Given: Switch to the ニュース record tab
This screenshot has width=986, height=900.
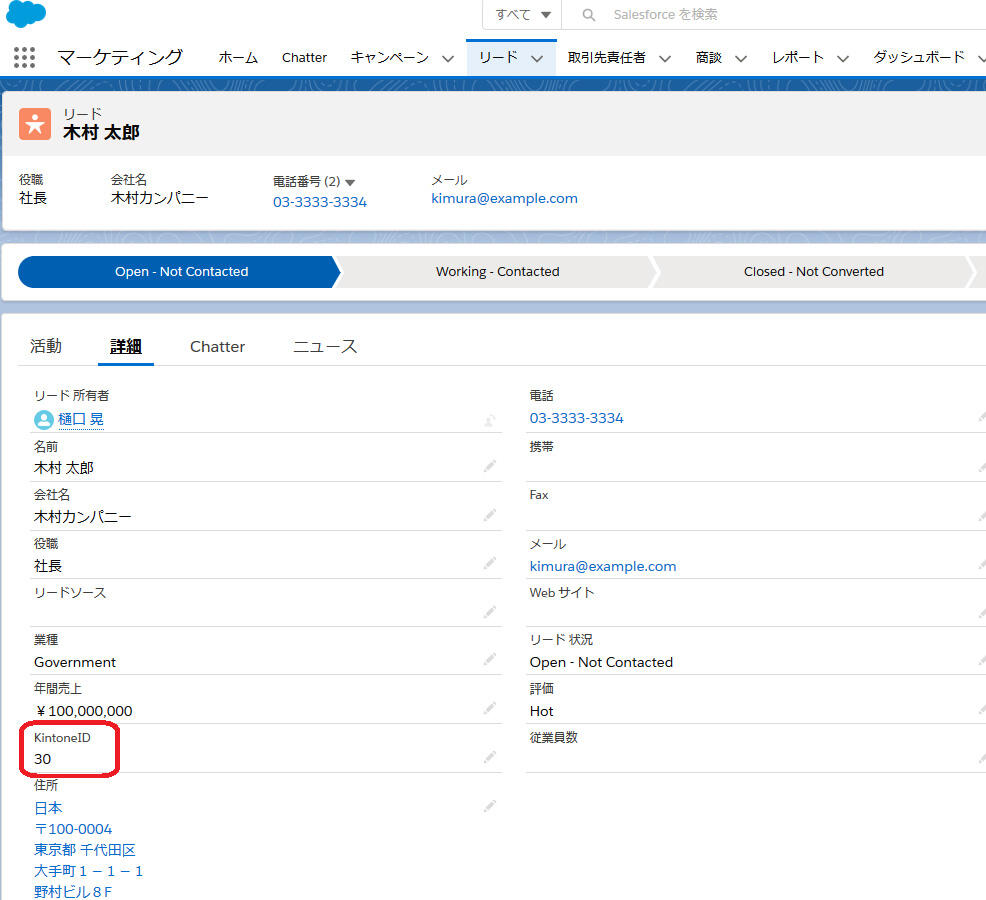Looking at the screenshot, I should (x=325, y=346).
